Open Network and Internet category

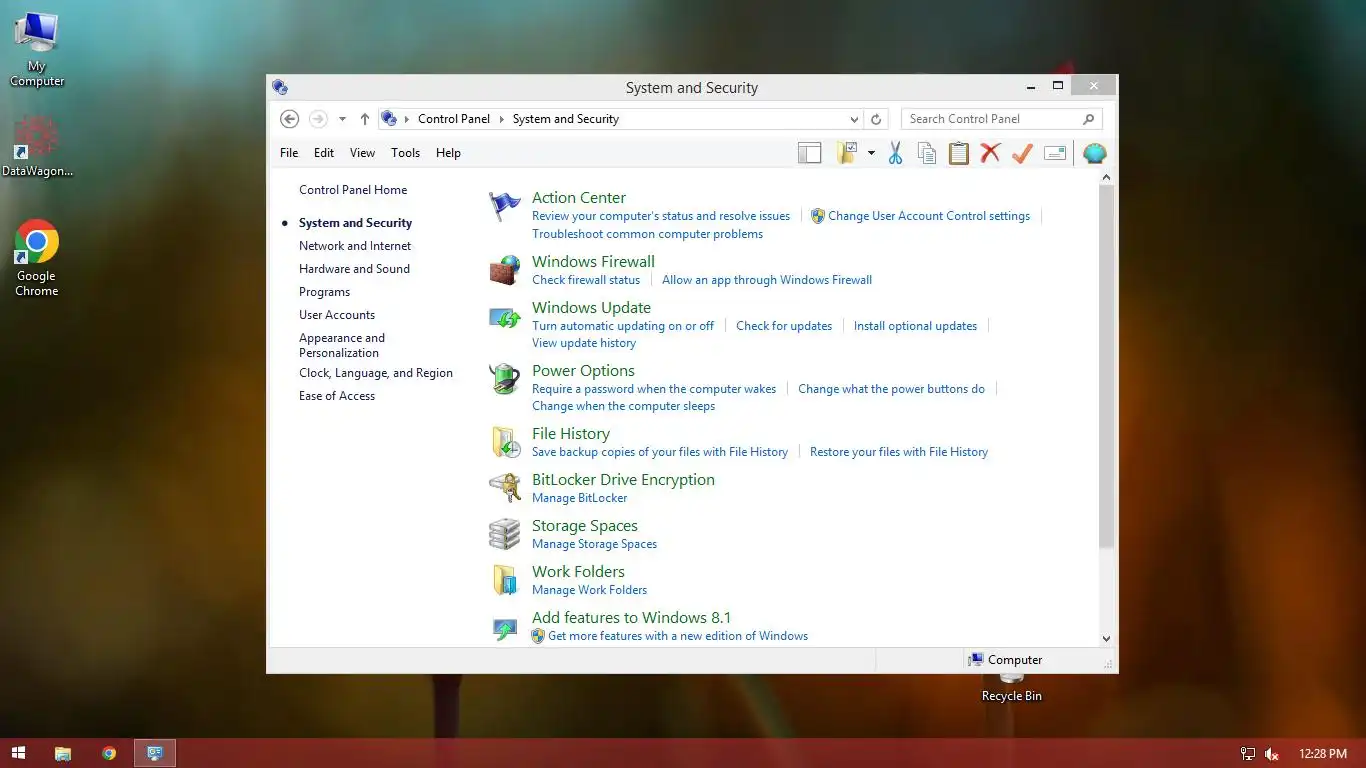tap(355, 246)
